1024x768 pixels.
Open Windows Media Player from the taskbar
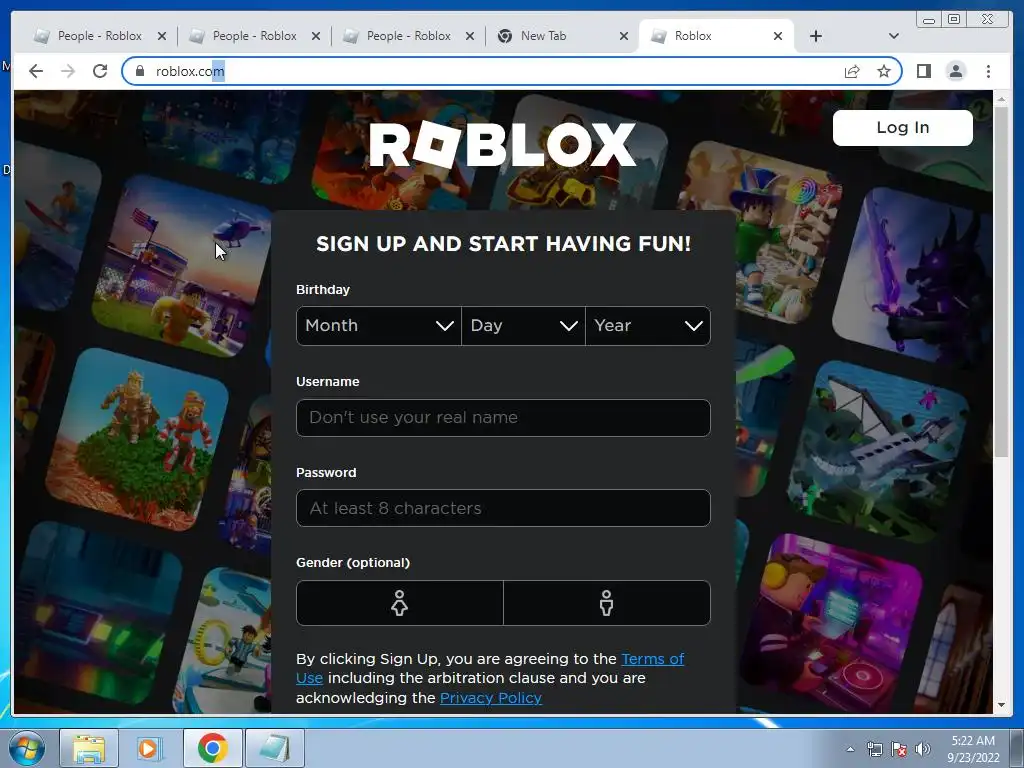tap(149, 748)
